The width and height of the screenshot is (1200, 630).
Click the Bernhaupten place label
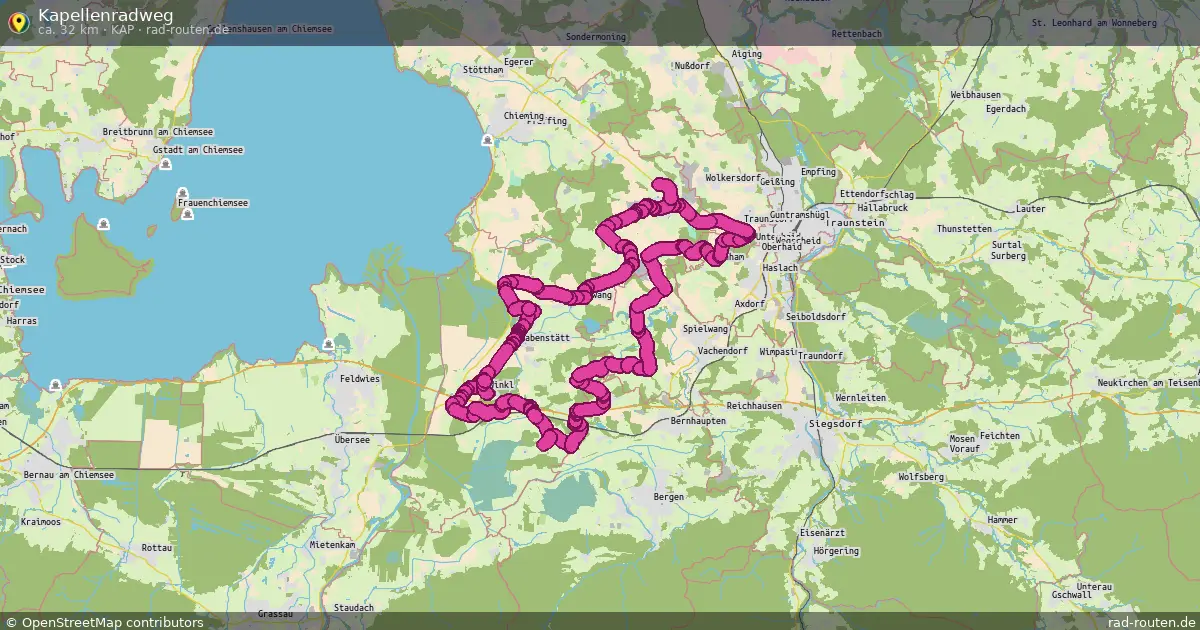697,421
